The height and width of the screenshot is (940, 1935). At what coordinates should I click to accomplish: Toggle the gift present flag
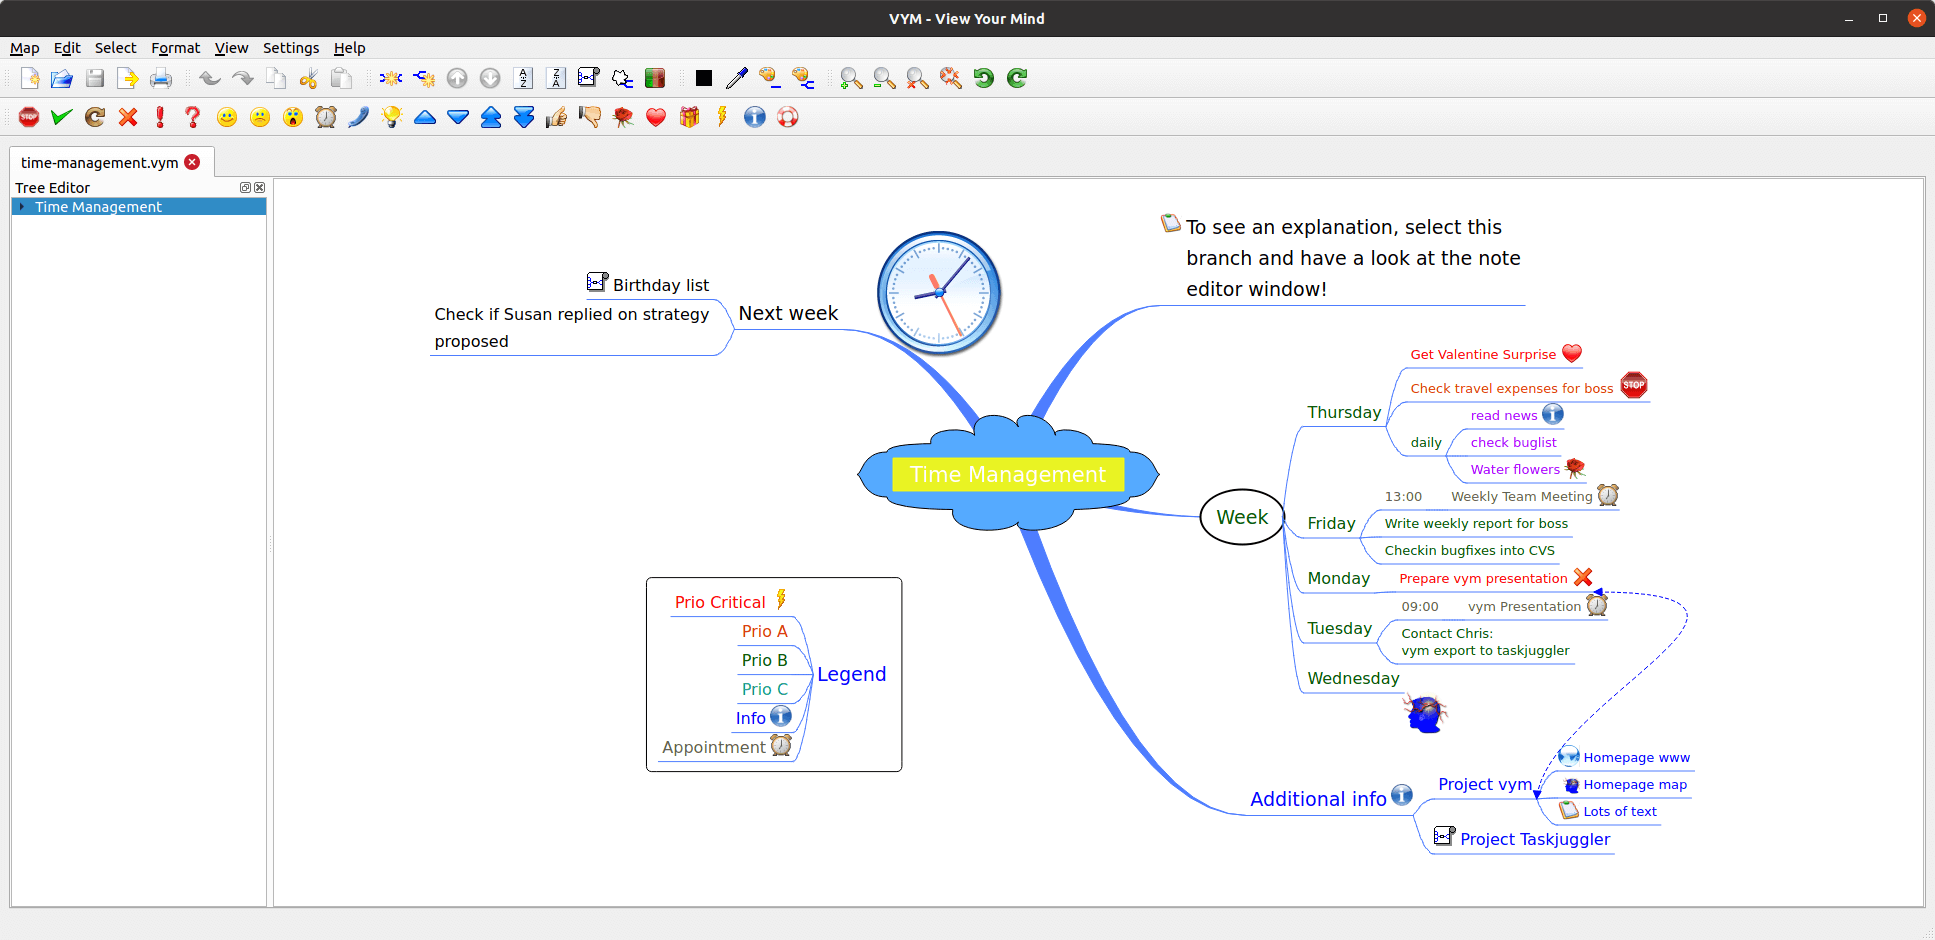click(x=690, y=117)
